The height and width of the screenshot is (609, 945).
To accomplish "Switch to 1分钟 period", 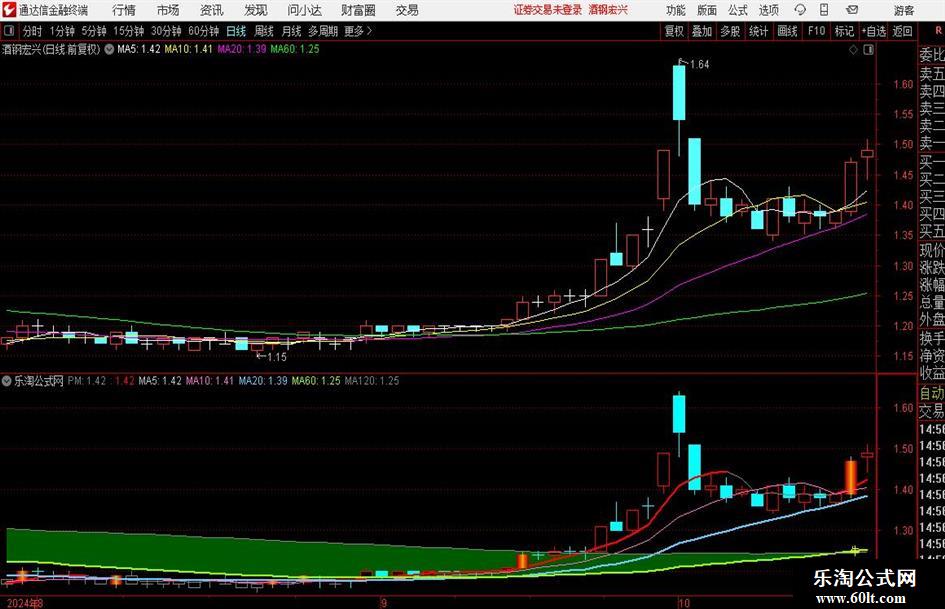I will click(61, 31).
